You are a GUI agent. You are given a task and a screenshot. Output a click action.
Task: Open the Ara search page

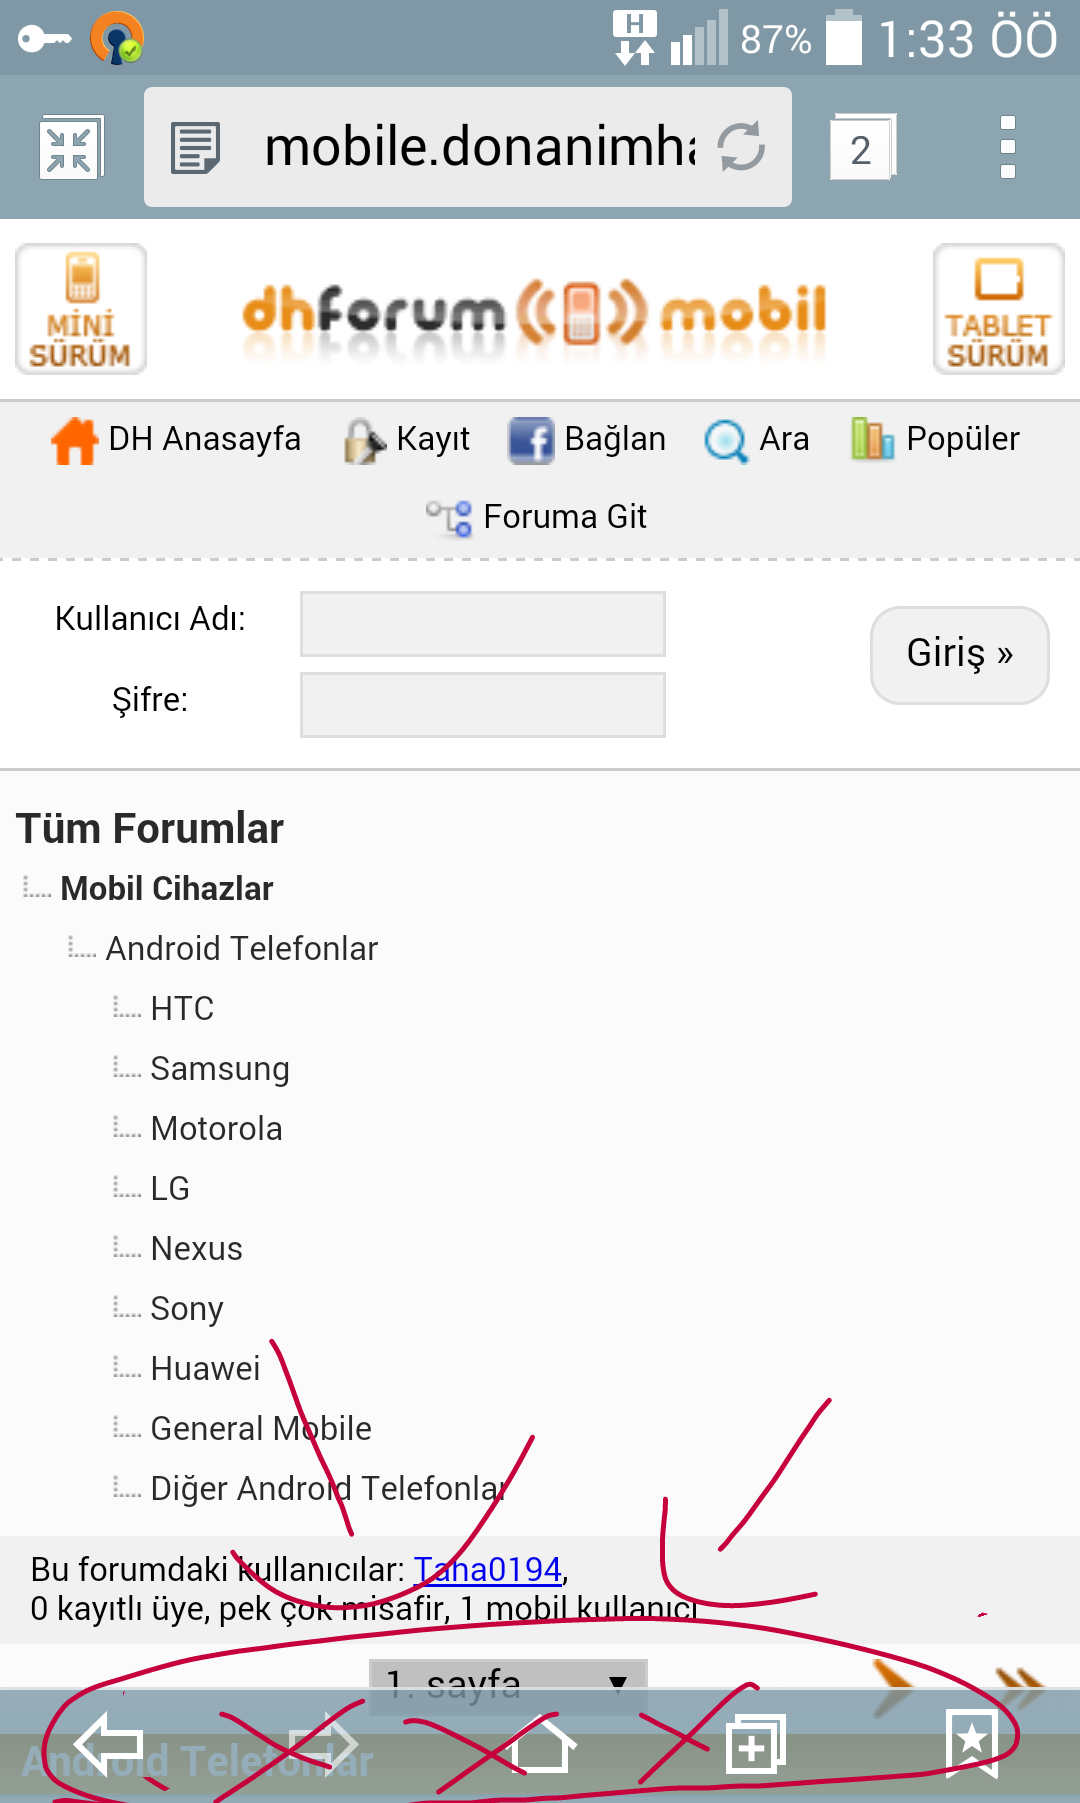tap(757, 440)
